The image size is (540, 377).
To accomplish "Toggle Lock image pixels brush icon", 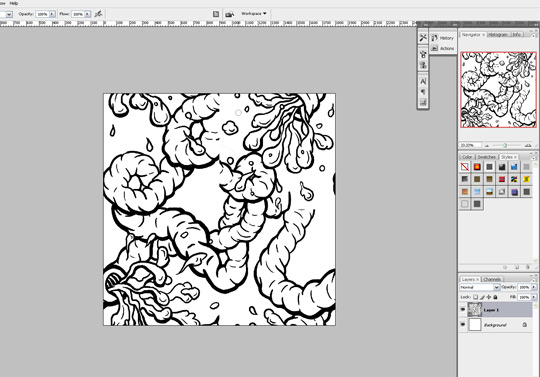I will coord(482,297).
